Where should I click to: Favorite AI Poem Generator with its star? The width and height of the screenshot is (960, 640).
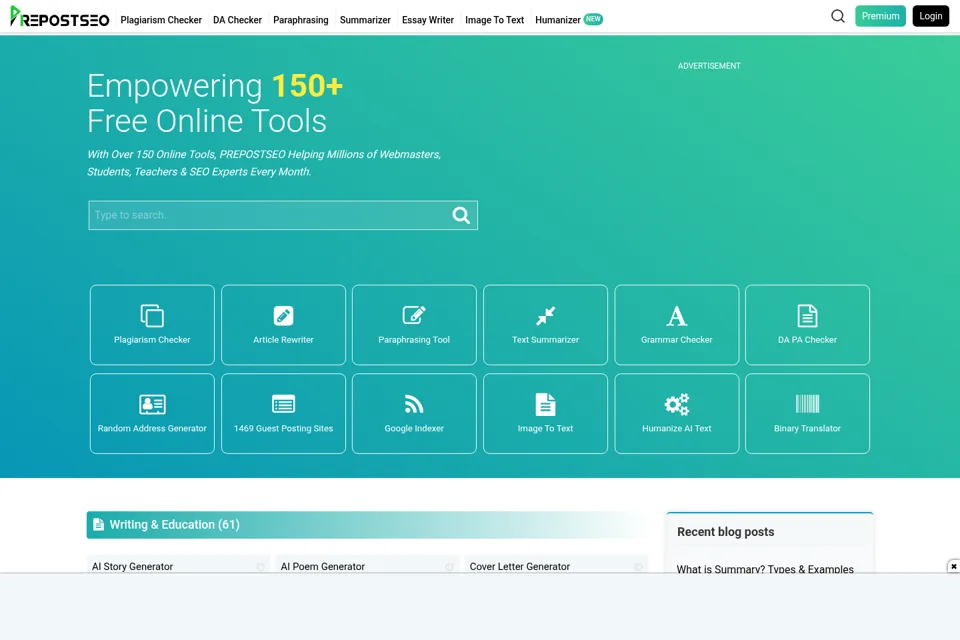449,567
